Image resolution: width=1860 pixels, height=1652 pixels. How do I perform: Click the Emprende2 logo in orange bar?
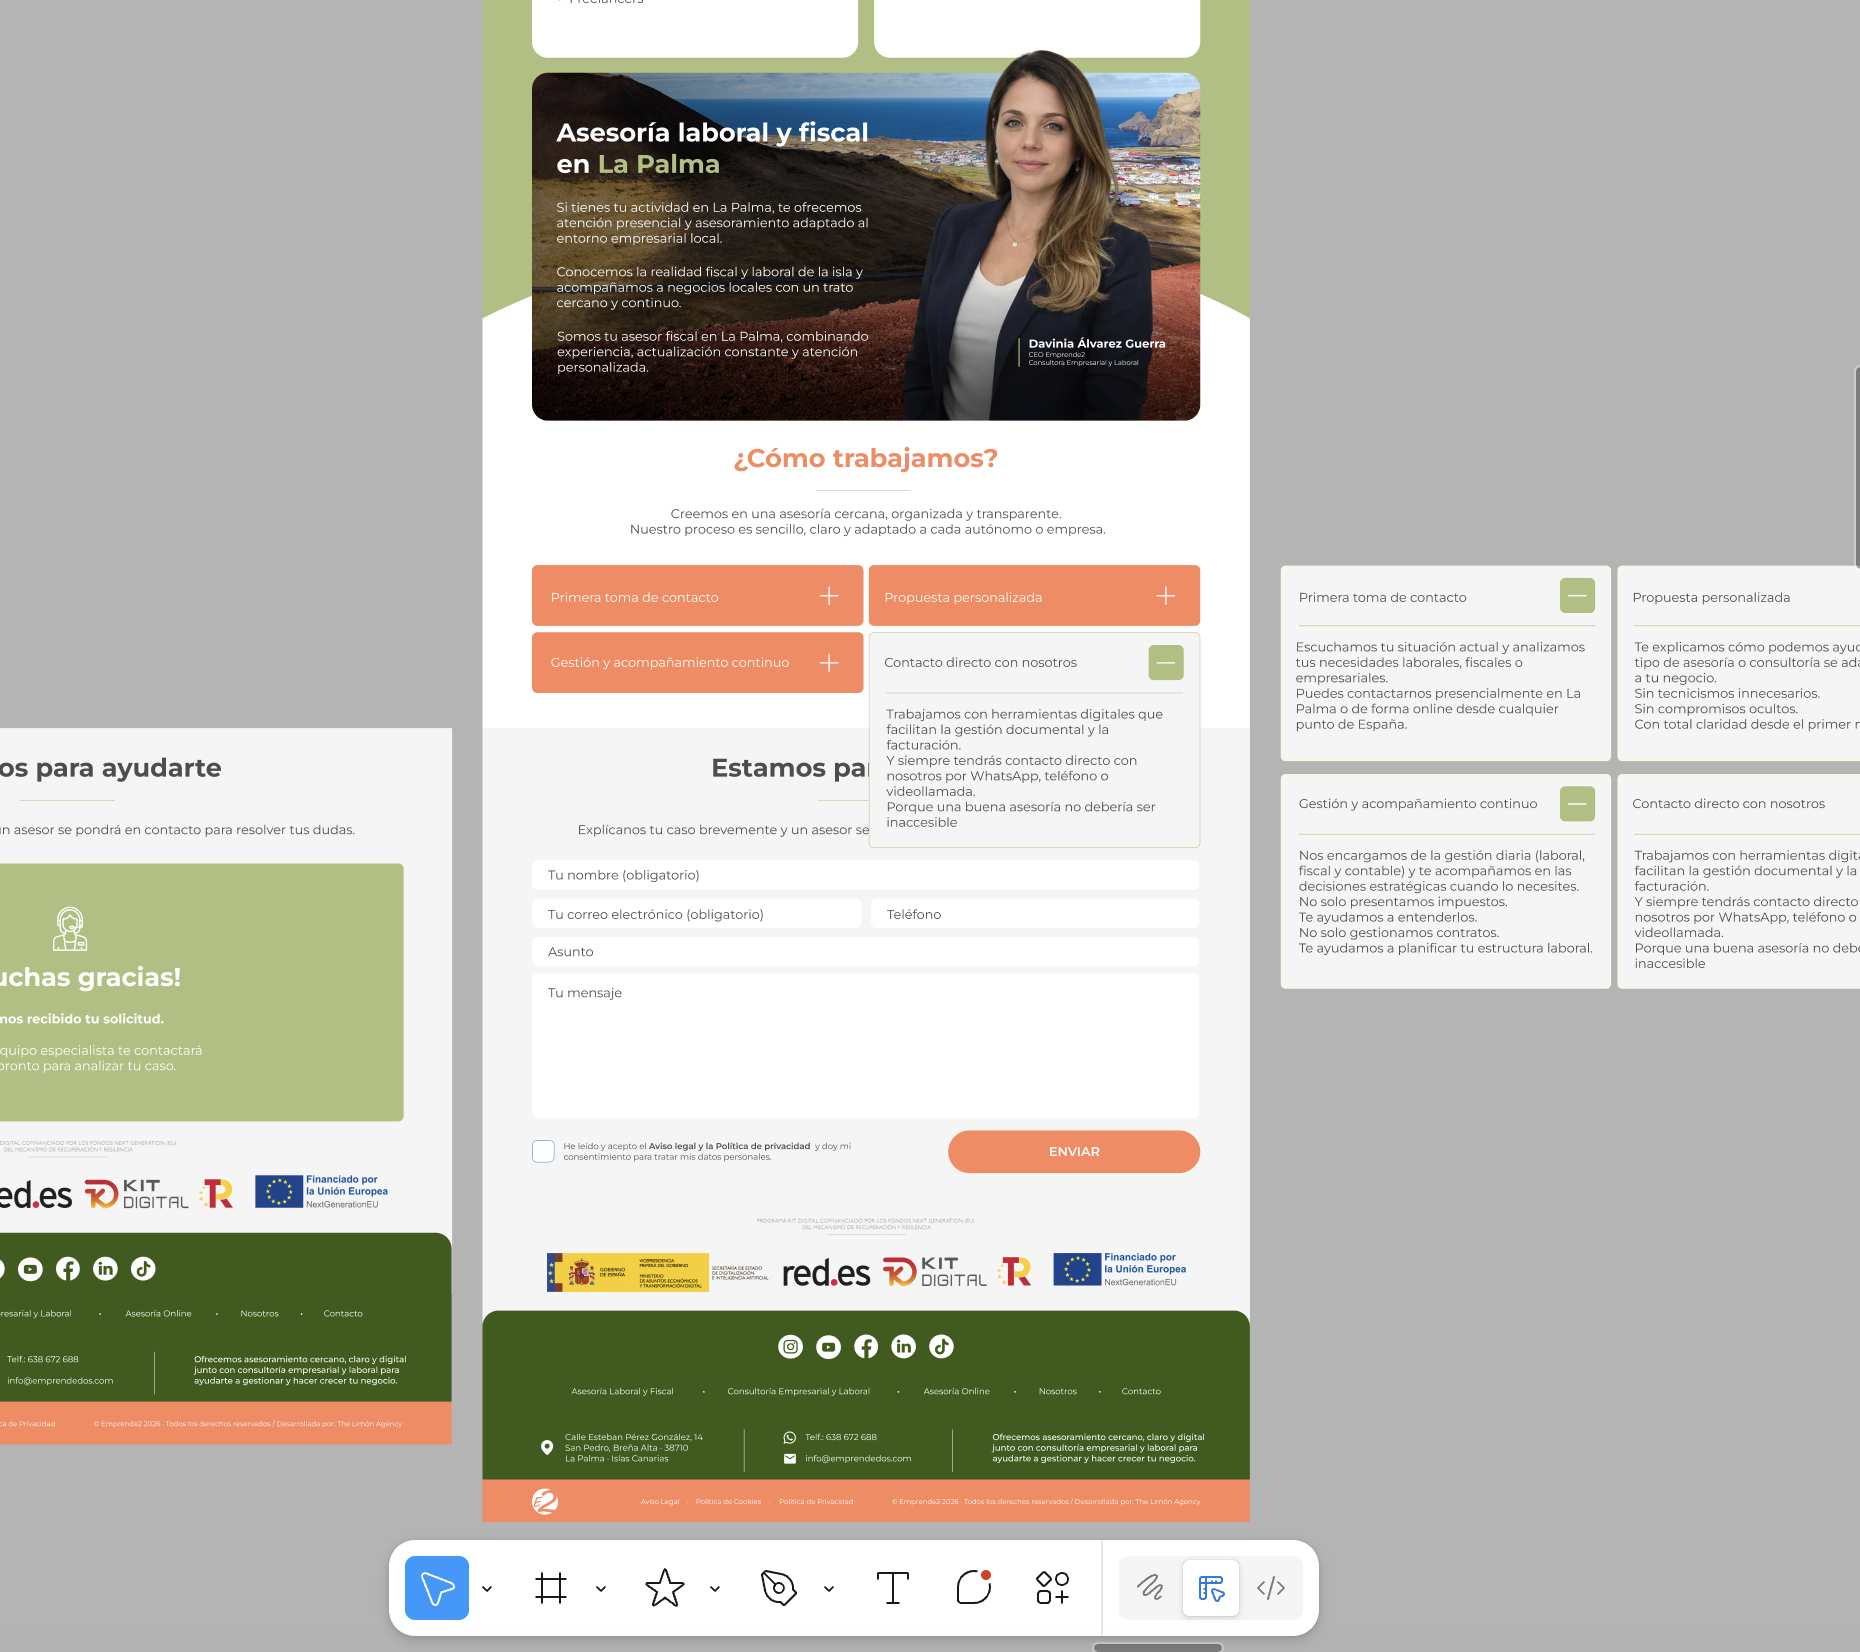[545, 1501]
